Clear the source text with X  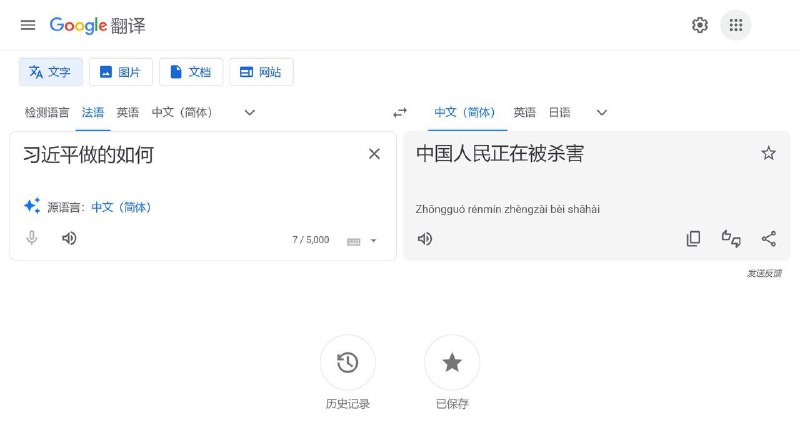click(x=374, y=154)
